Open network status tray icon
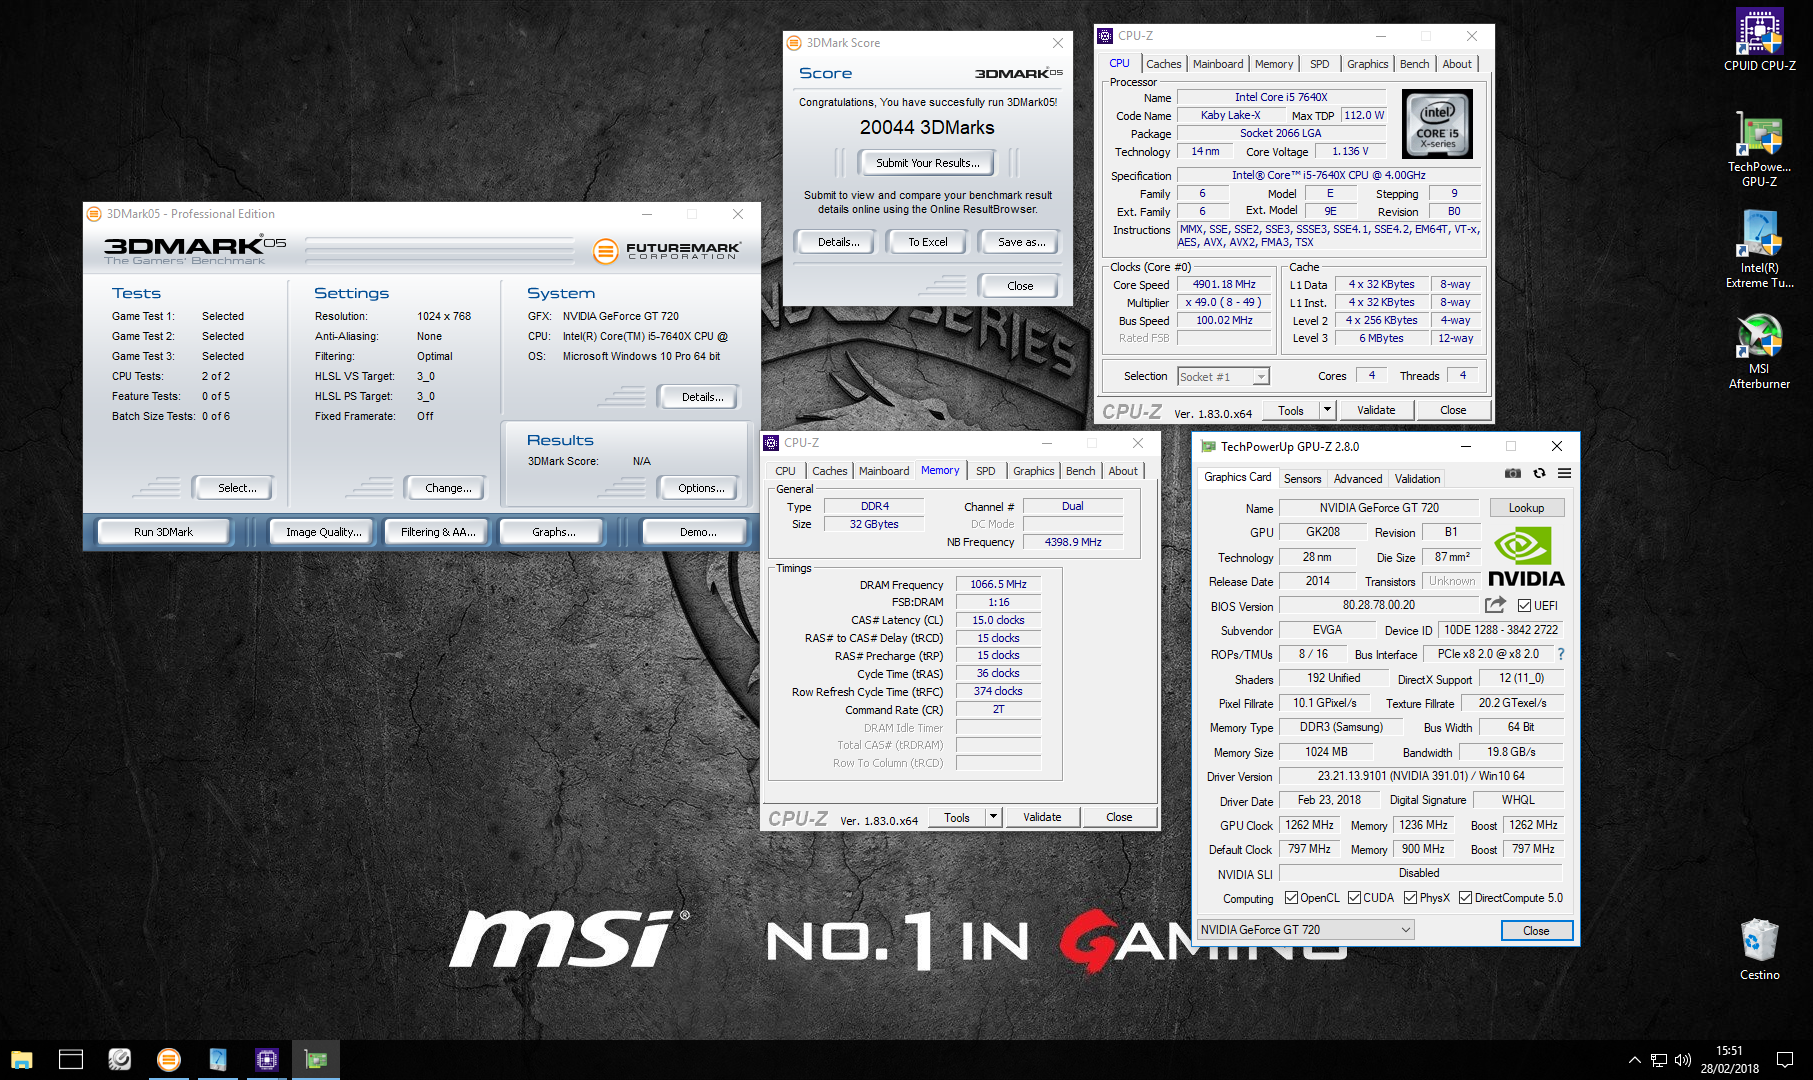The height and width of the screenshot is (1080, 1813). coord(1658,1060)
